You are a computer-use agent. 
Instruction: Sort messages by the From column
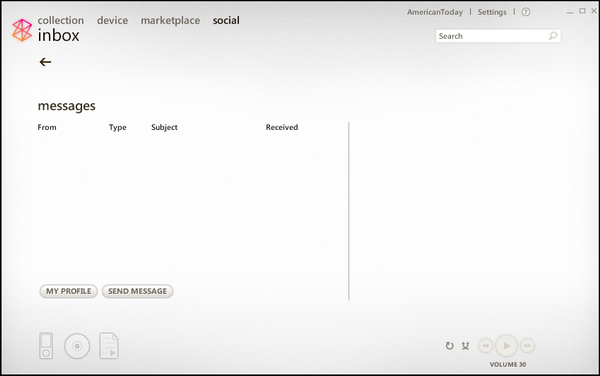[x=47, y=127]
